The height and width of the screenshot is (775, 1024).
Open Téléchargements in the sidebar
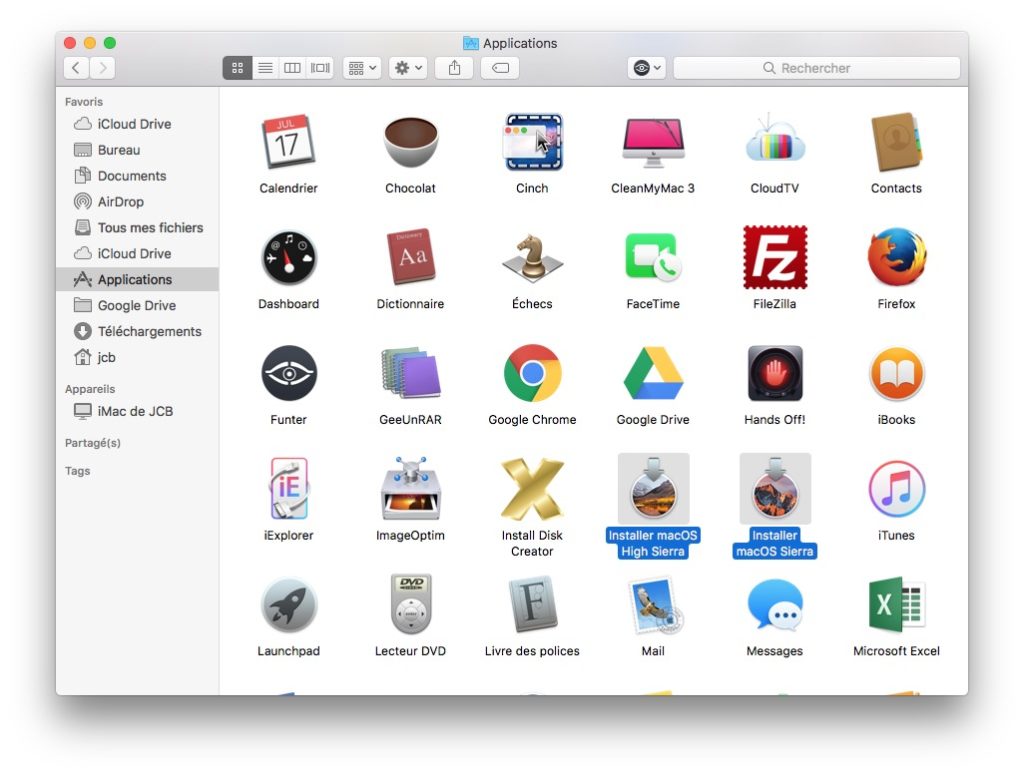[x=137, y=332]
